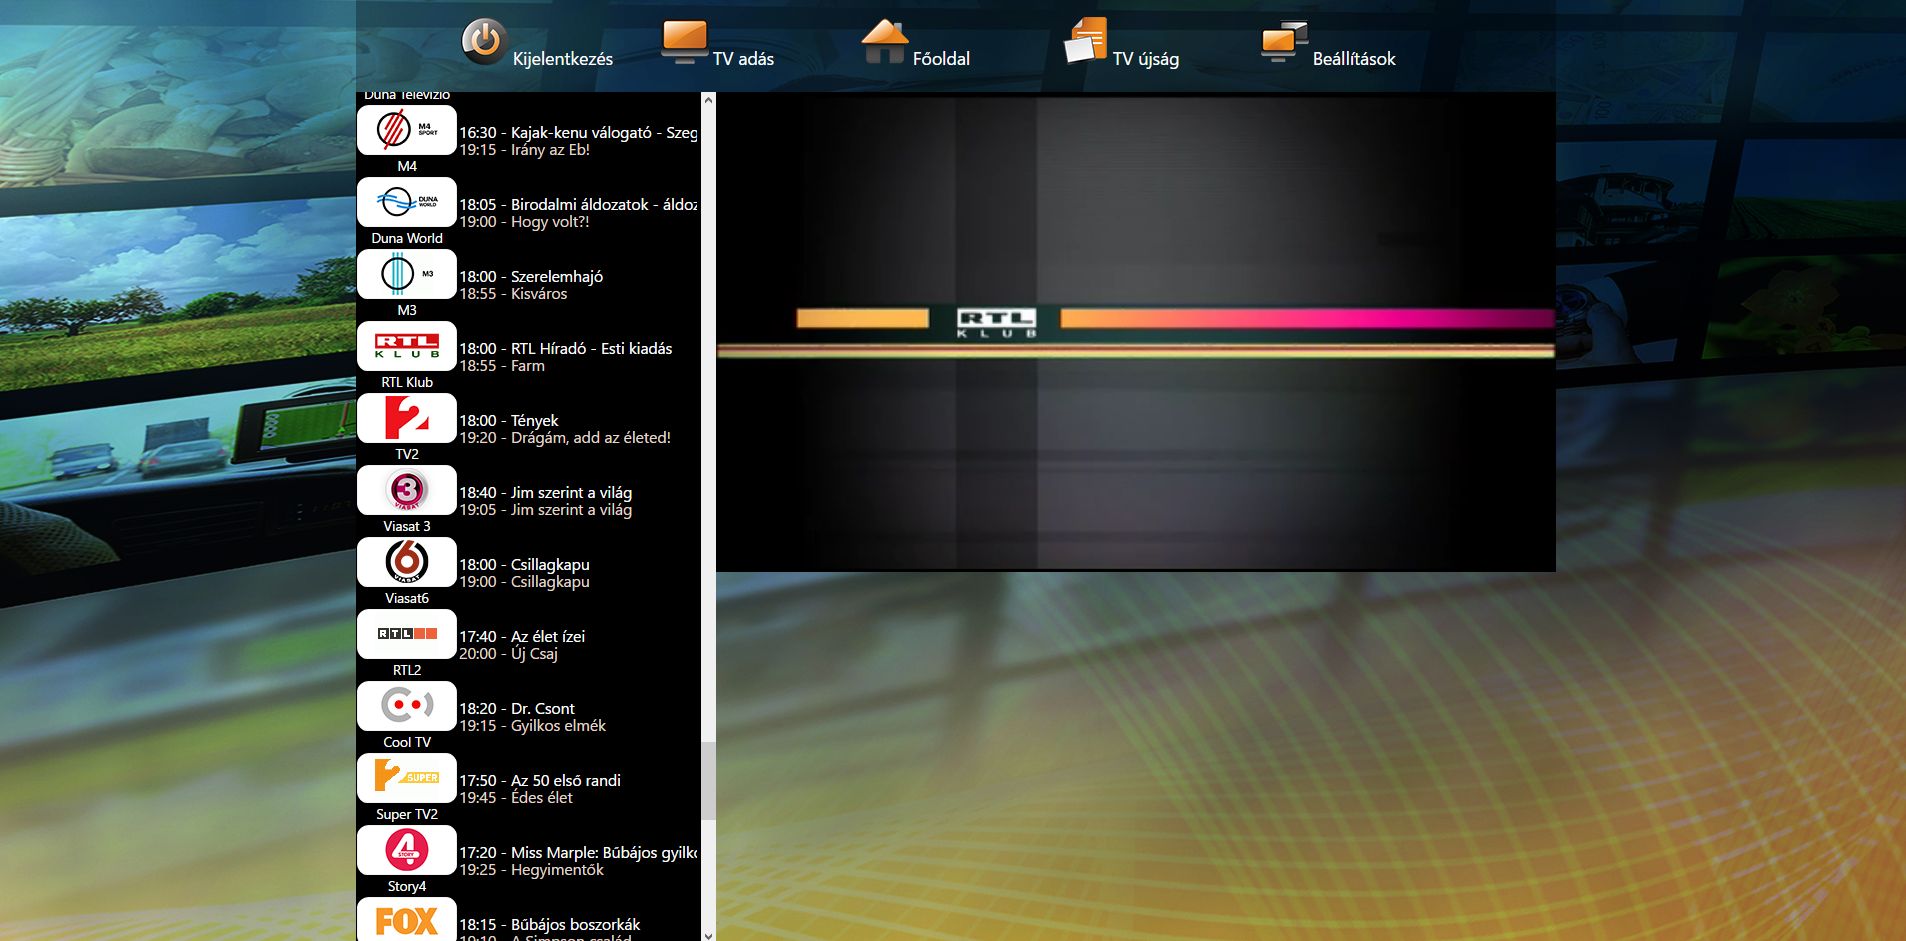Click the '18:00 - RTL Híradó - Esti kiadás' programme
The image size is (1906, 941).
[566, 348]
